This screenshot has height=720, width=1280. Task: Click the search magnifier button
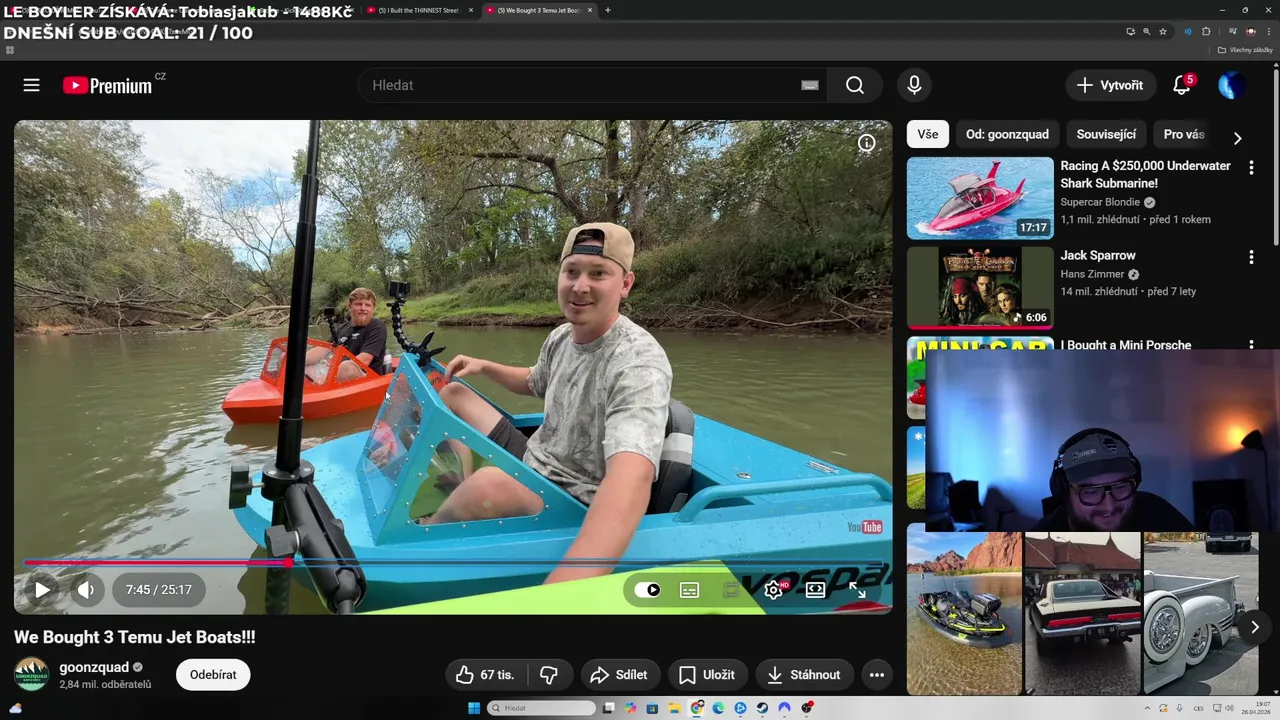pos(855,85)
